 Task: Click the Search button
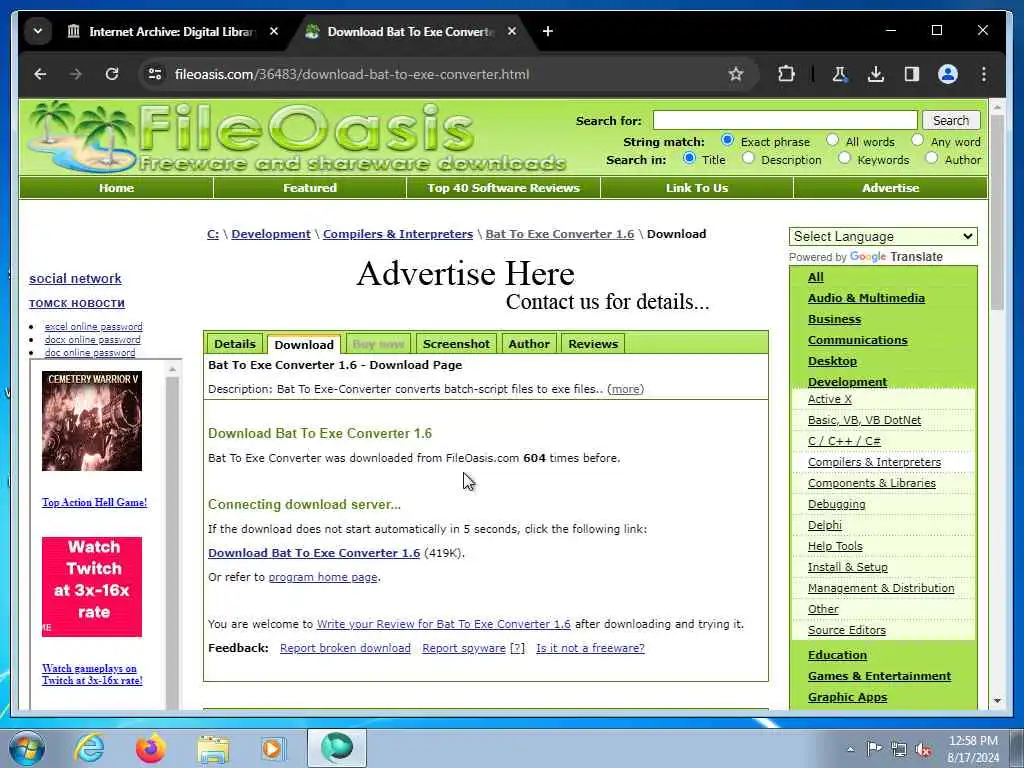pyautogui.click(x=951, y=120)
